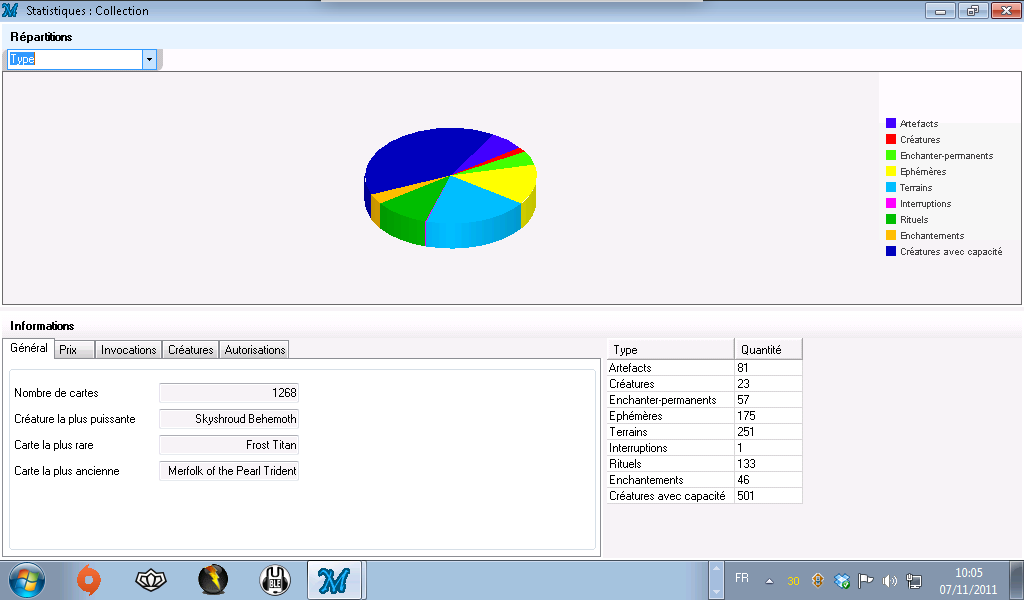Click the Type combo box field
This screenshot has width=1024, height=600.
coord(75,59)
